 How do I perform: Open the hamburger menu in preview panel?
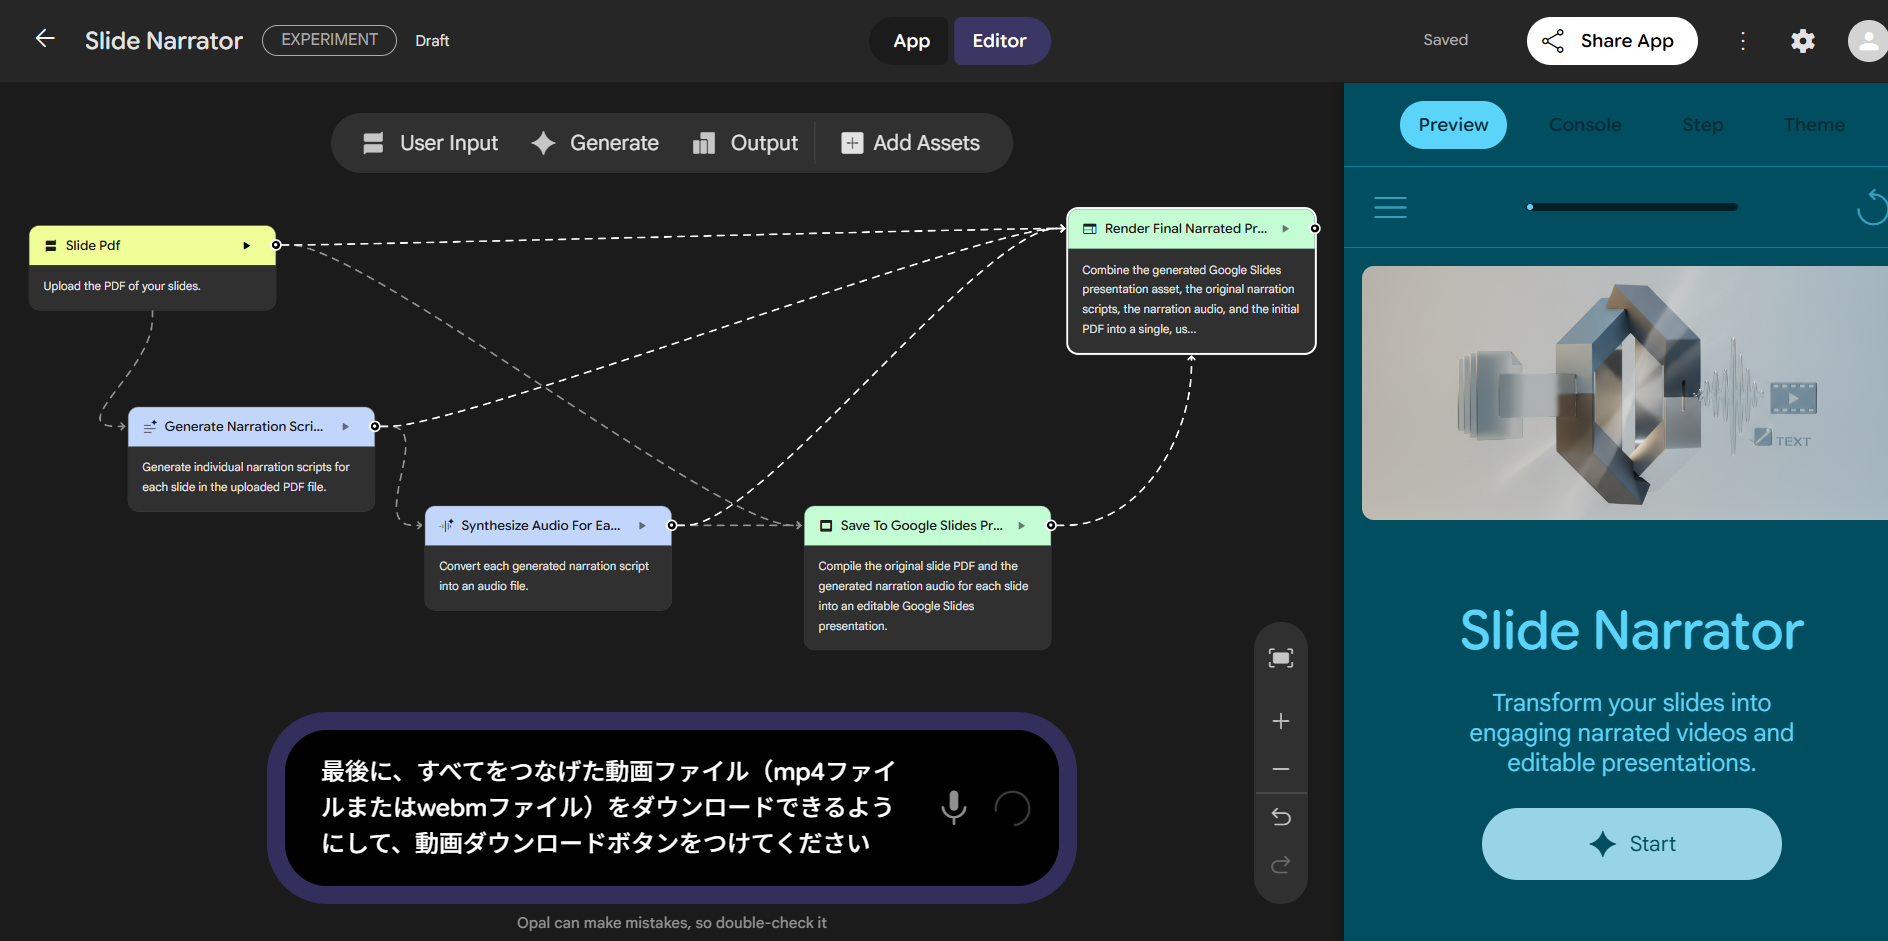(1390, 207)
